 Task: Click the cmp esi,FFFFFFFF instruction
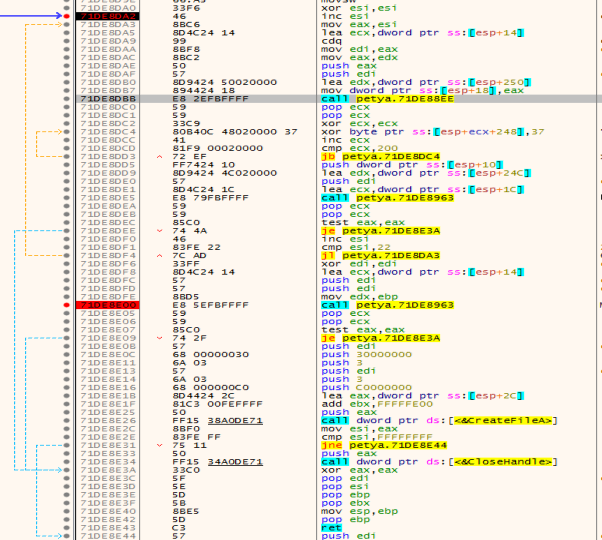click(x=377, y=437)
